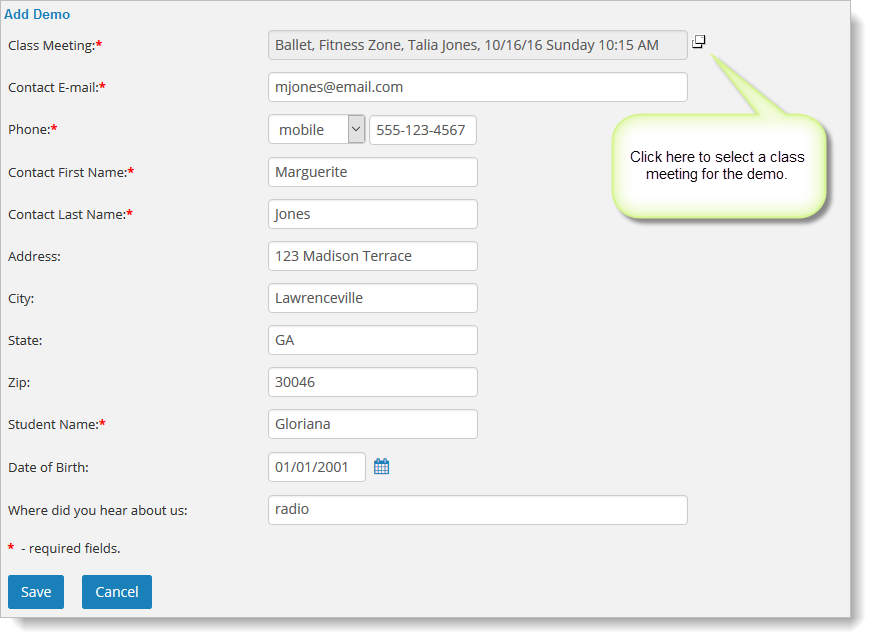Focus the Address field
876x643 pixels.
[x=372, y=256]
